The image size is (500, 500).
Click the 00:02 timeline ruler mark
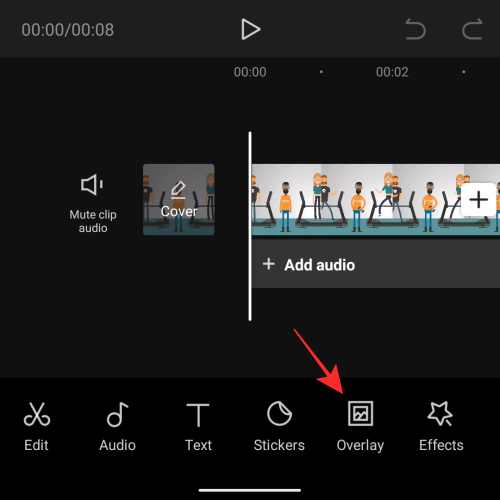click(392, 72)
